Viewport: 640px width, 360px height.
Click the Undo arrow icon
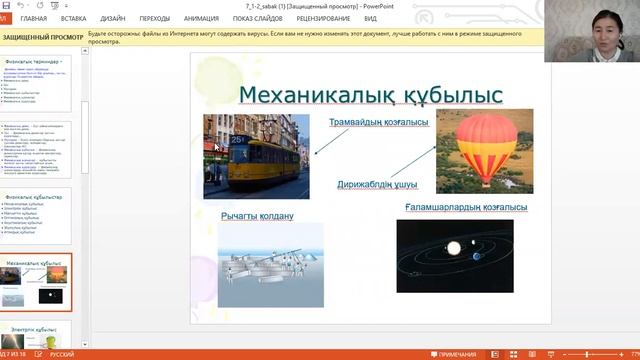click(20, 5)
